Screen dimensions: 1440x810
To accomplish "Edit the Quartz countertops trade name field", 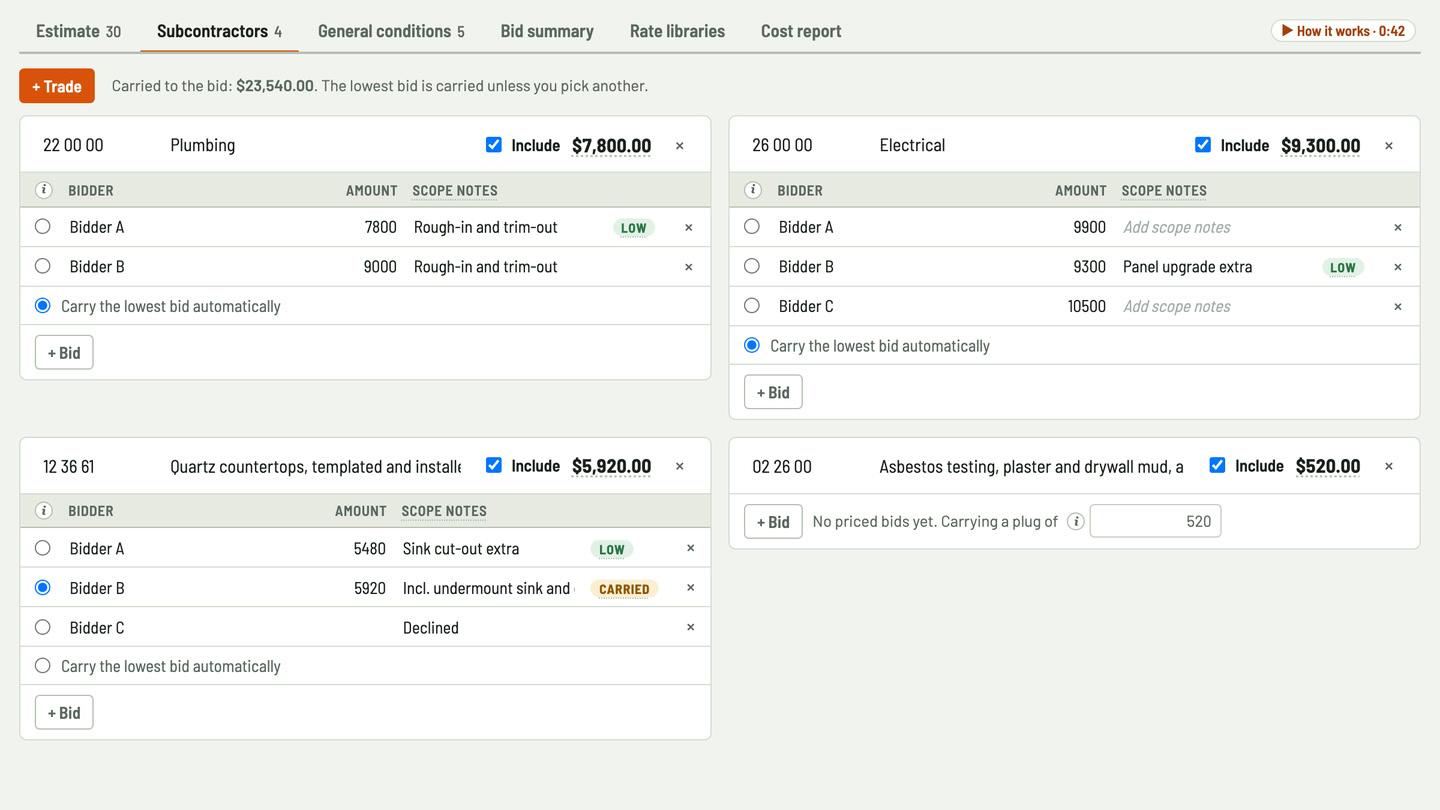I will click(x=316, y=466).
